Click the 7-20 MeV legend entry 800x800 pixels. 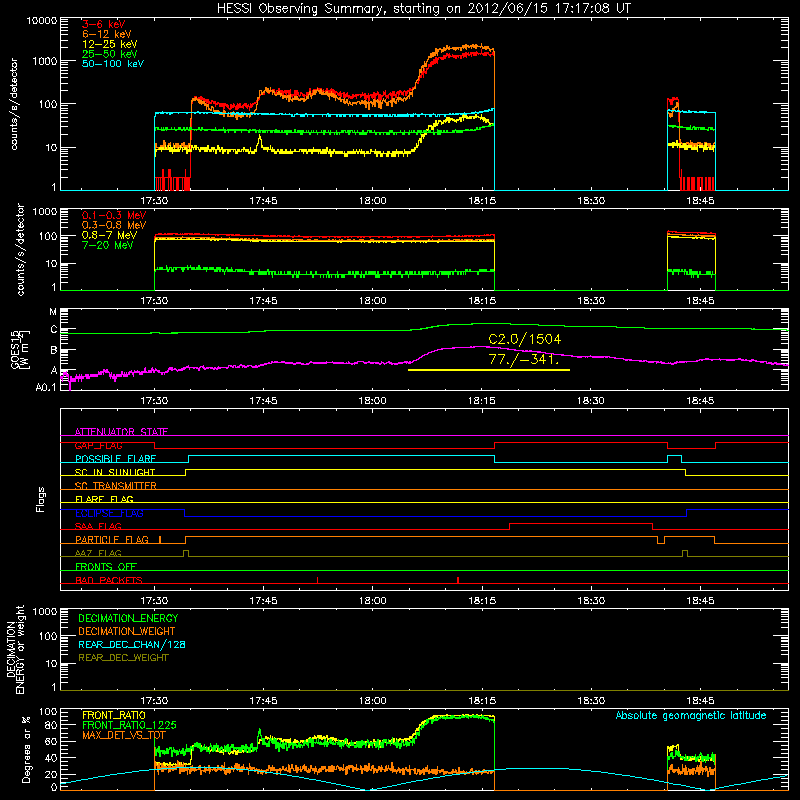coord(107,245)
